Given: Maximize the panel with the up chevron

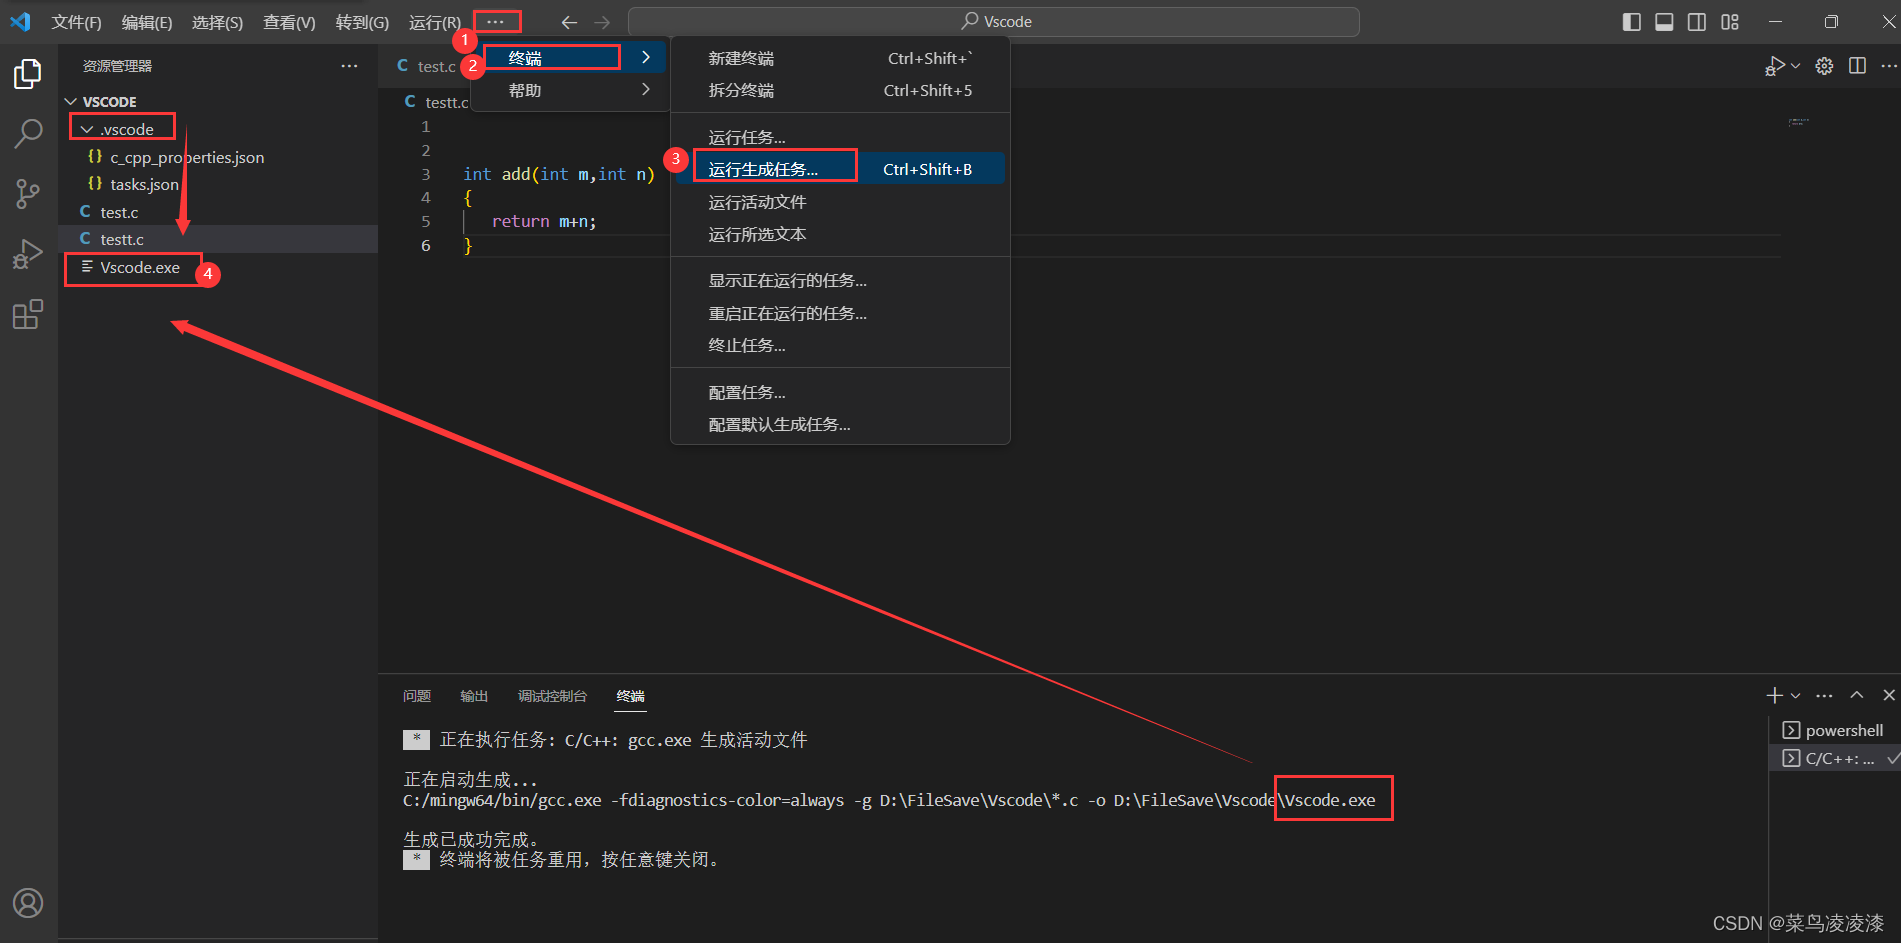Looking at the screenshot, I should [x=1857, y=695].
